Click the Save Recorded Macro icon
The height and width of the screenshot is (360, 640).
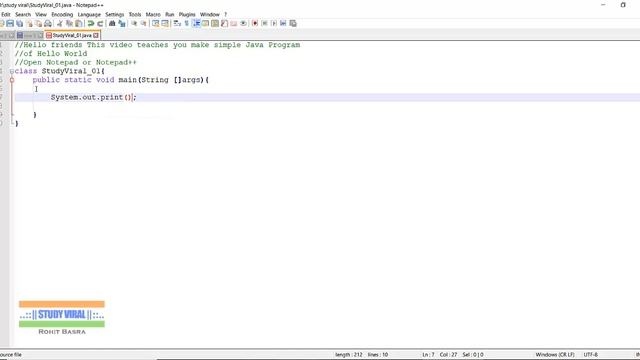pos(293,24)
